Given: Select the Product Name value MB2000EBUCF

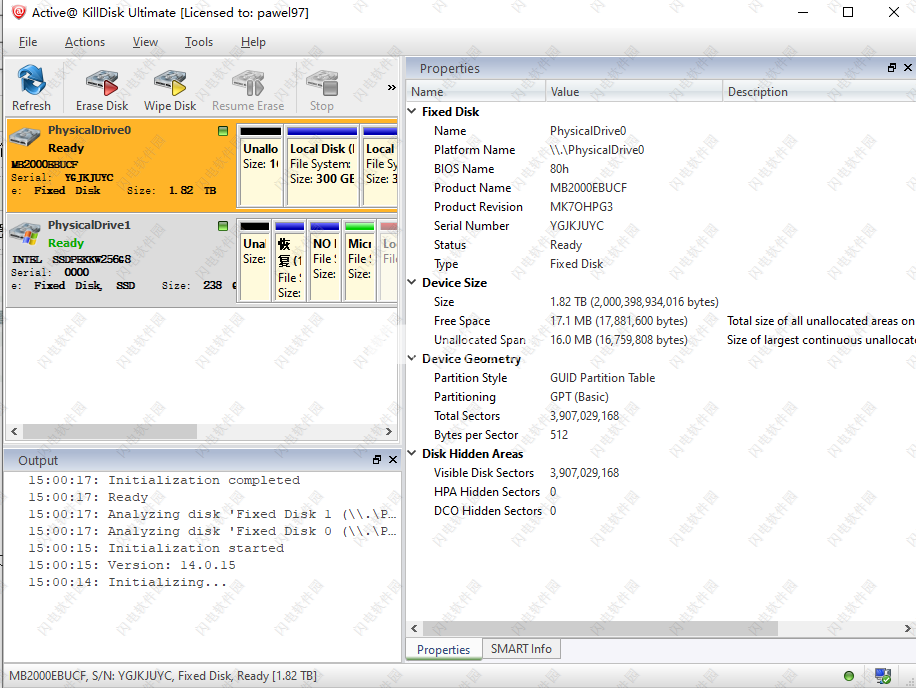Looking at the screenshot, I should point(588,187).
